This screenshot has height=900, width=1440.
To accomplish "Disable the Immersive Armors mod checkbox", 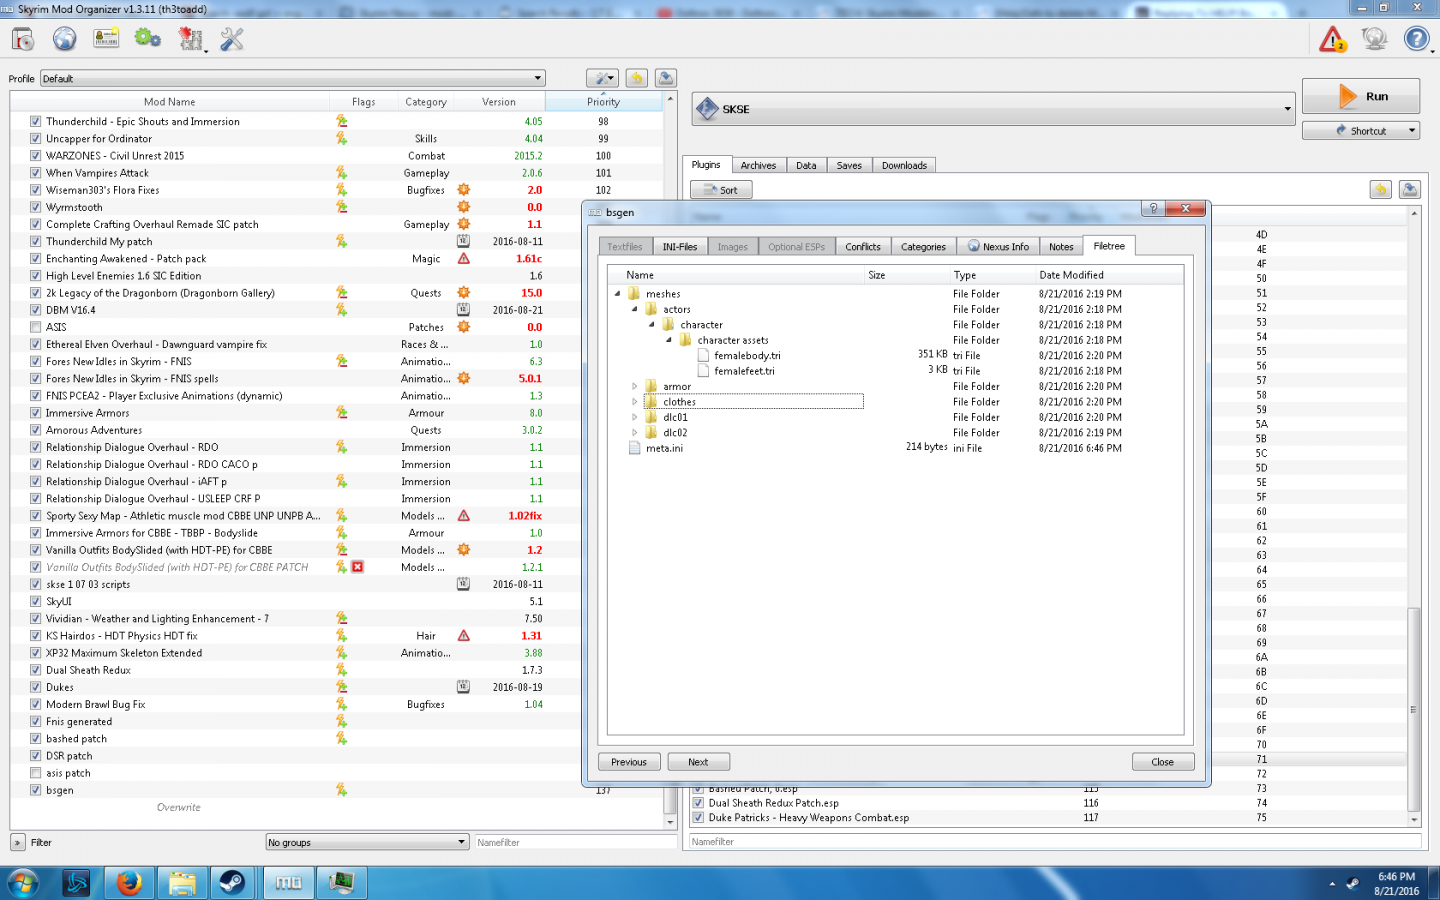I will point(35,413).
